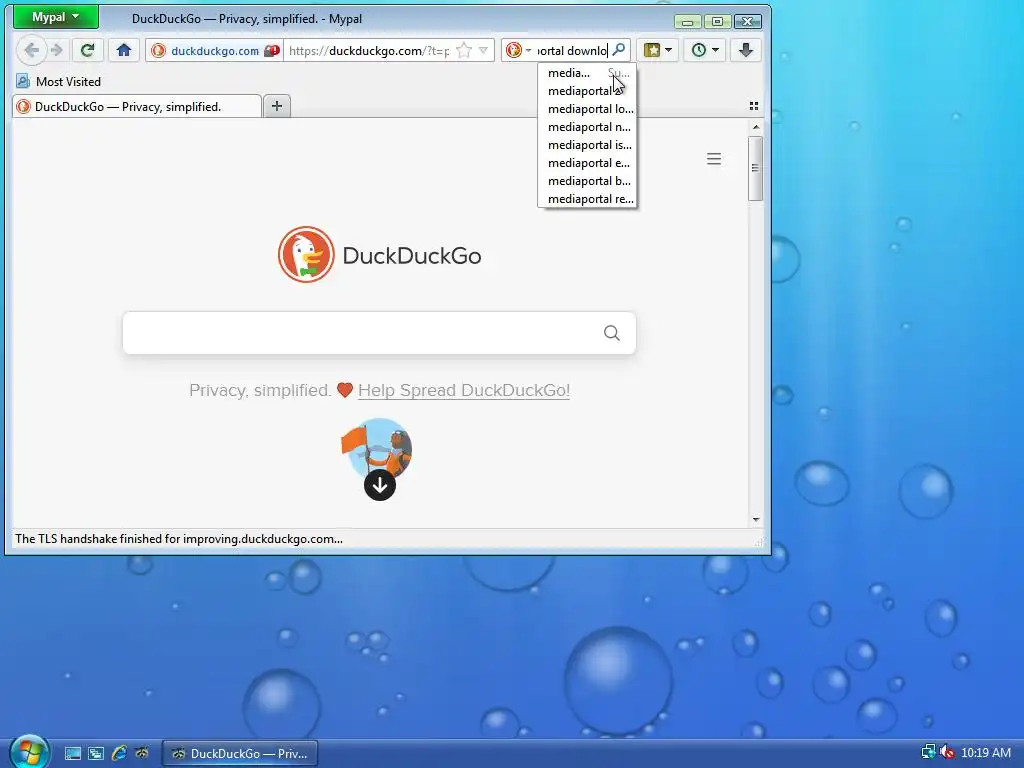Choose the 'media...' search suggestion
1024x768 pixels.
587,73
